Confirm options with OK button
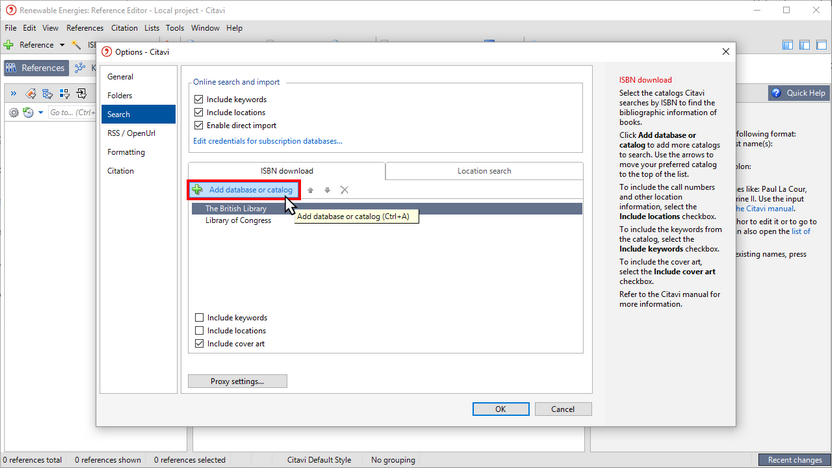This screenshot has height=468, width=832. (x=500, y=409)
